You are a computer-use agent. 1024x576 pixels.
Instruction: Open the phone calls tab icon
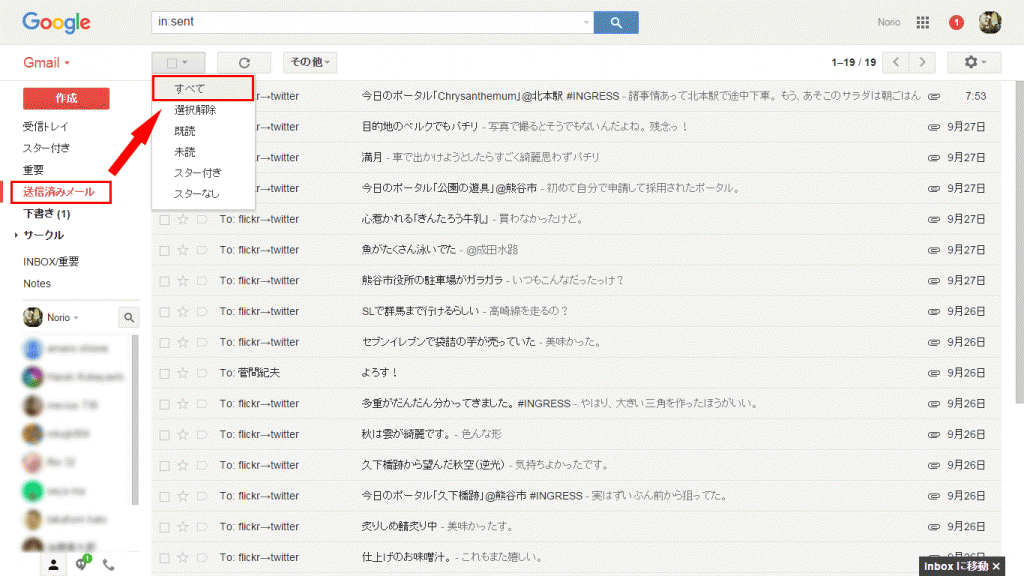tap(109, 565)
